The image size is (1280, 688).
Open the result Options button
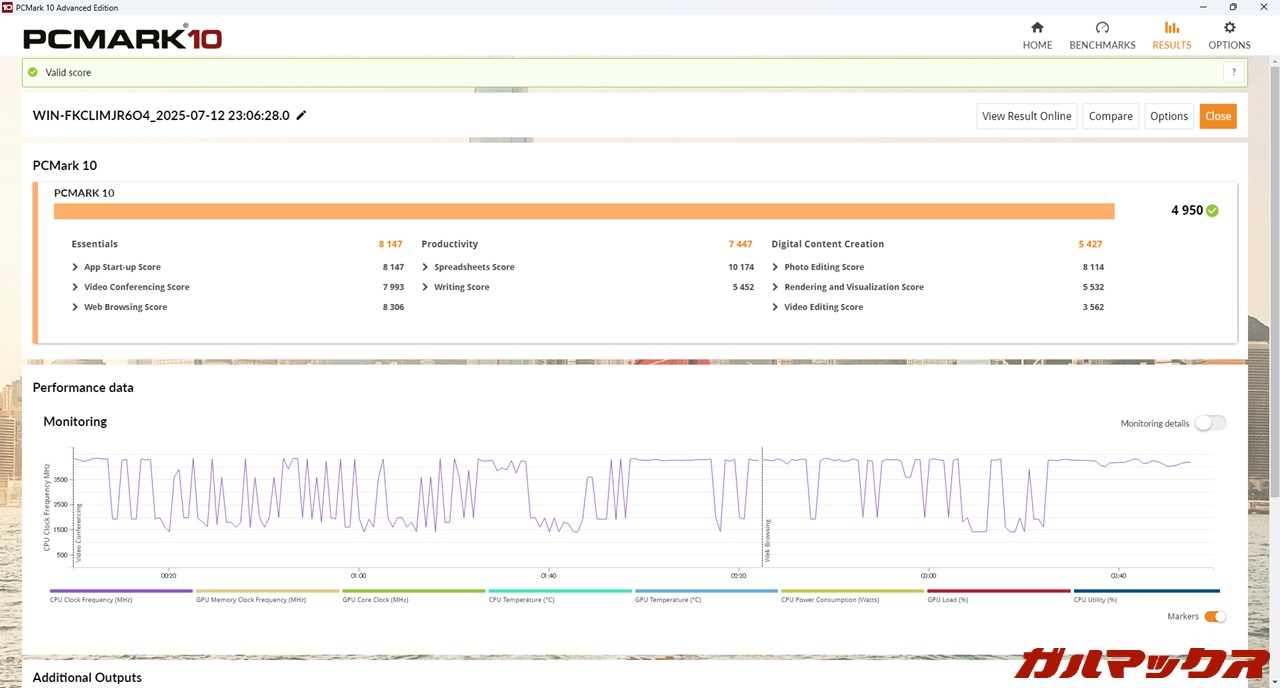click(1168, 116)
